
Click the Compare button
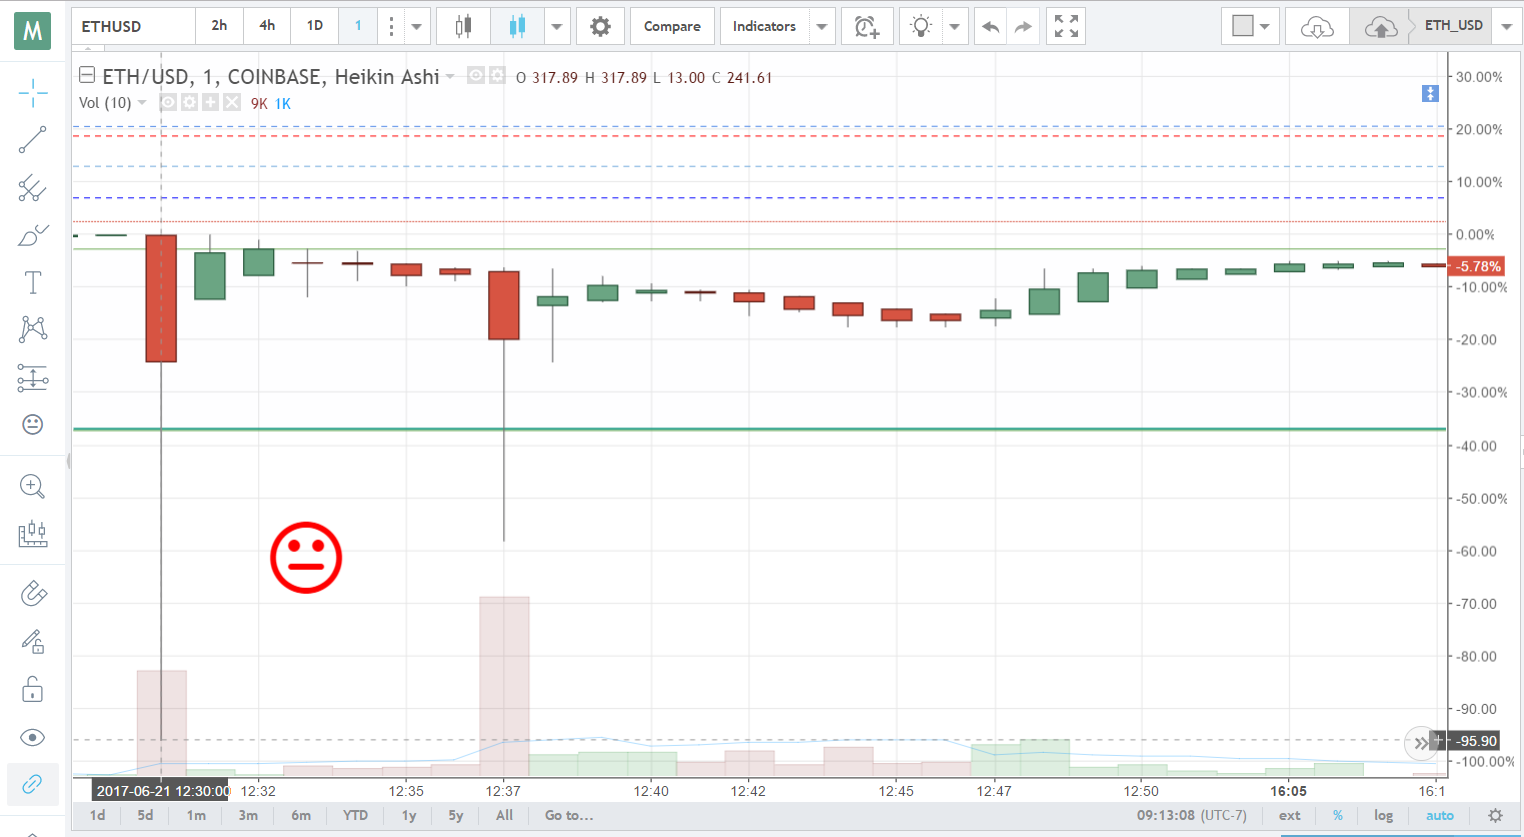[x=672, y=26]
